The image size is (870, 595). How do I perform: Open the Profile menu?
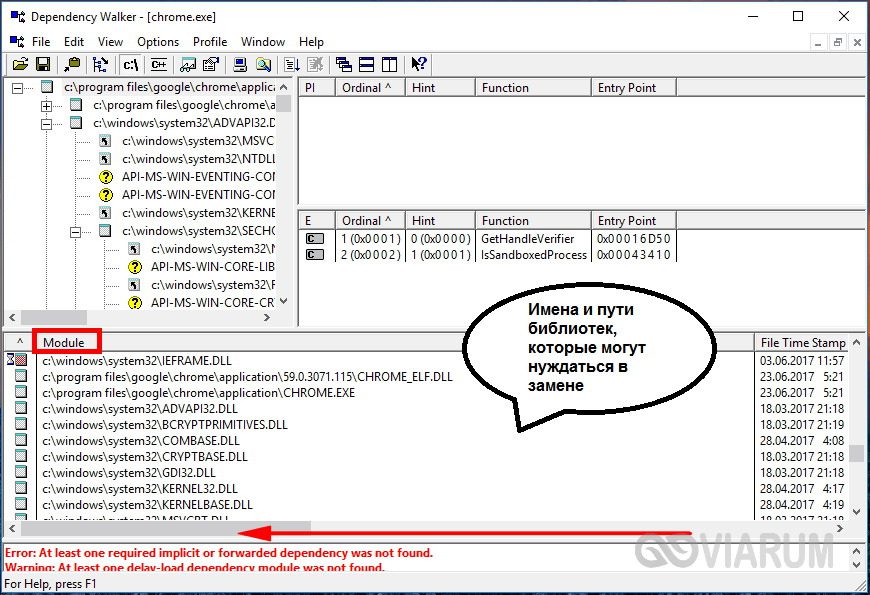click(210, 42)
